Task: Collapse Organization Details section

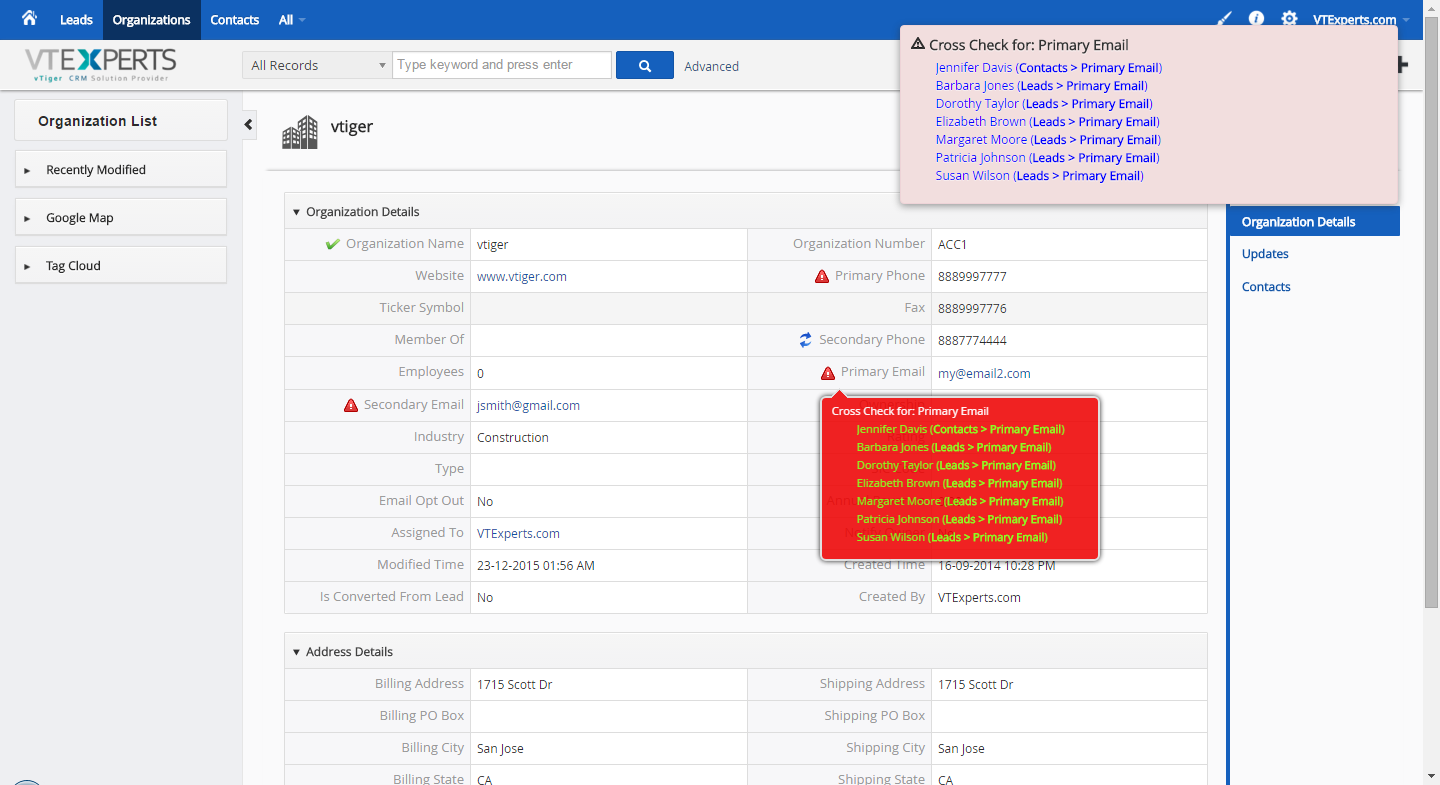Action: click(x=296, y=212)
